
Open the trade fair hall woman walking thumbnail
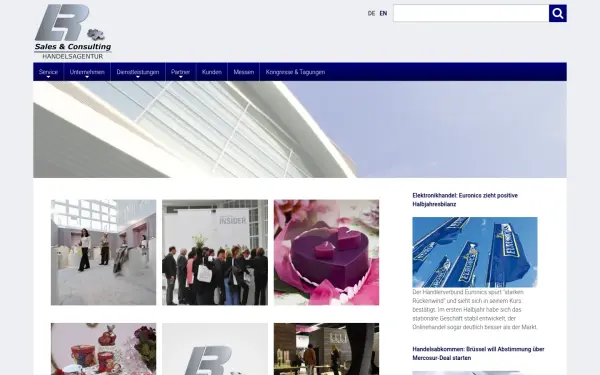103,252
